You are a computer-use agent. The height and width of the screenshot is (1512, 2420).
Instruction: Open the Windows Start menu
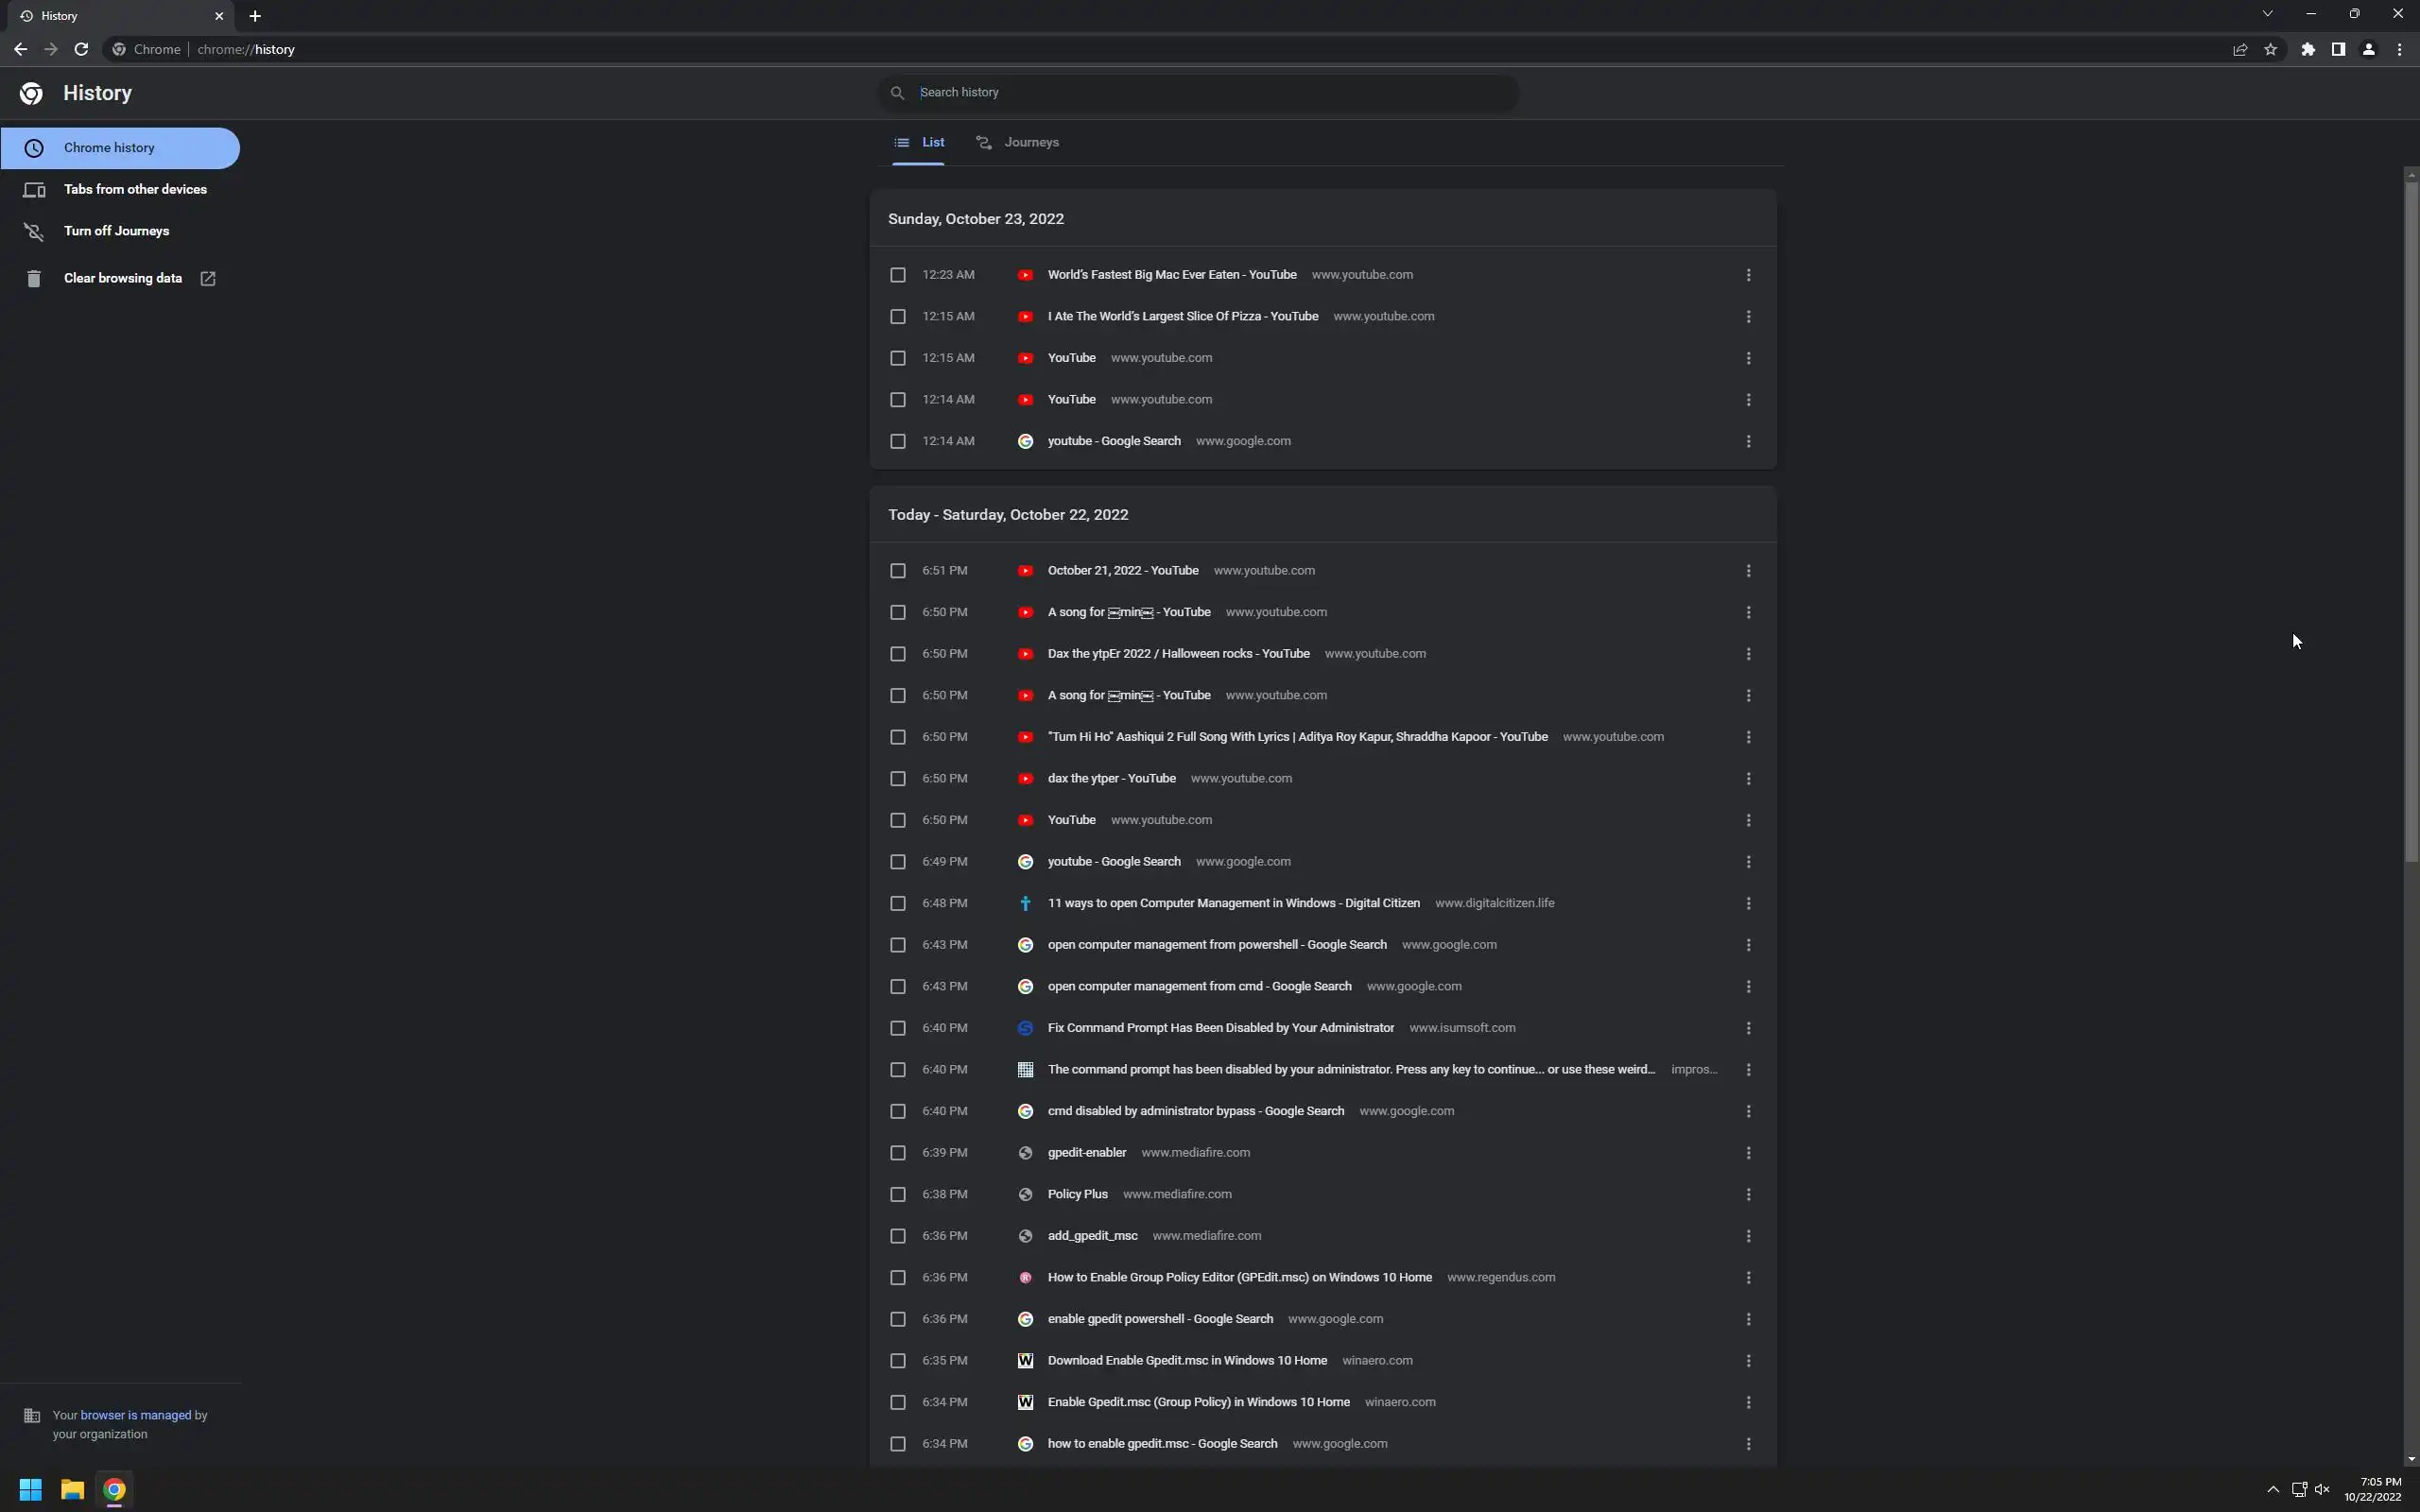30,1489
